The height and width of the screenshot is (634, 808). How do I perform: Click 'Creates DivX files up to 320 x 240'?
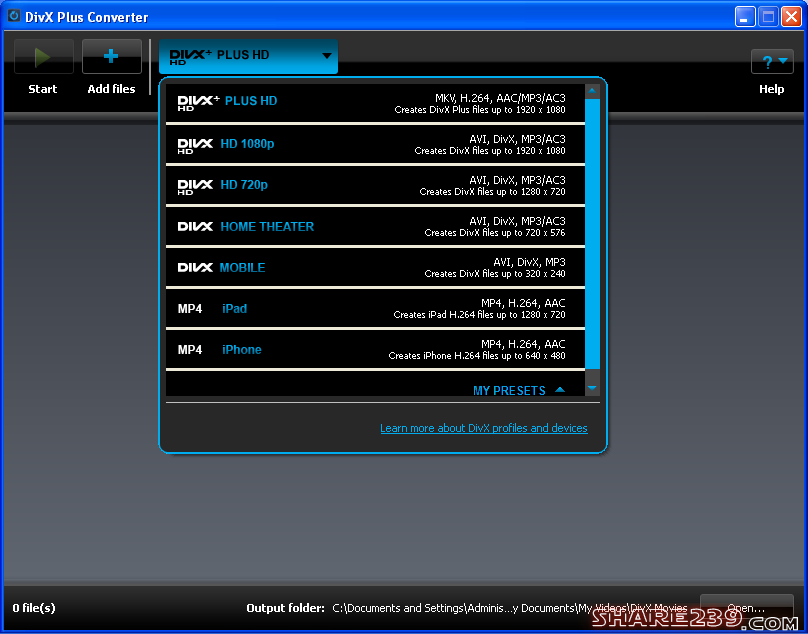(x=495, y=274)
